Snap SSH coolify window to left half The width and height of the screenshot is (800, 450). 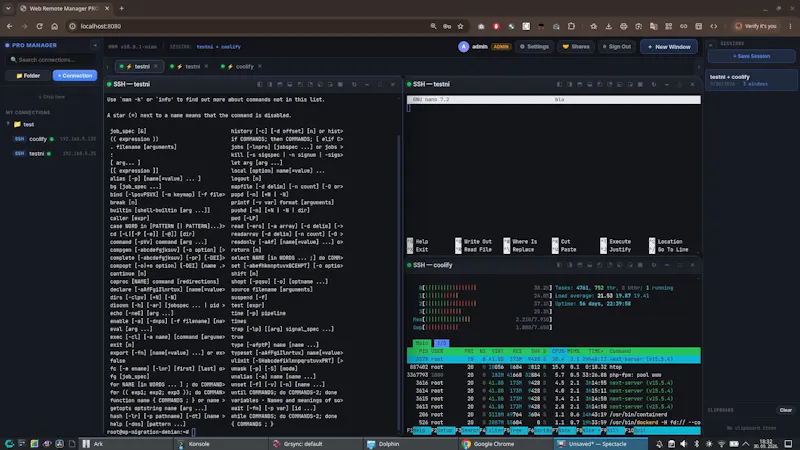click(x=559, y=265)
